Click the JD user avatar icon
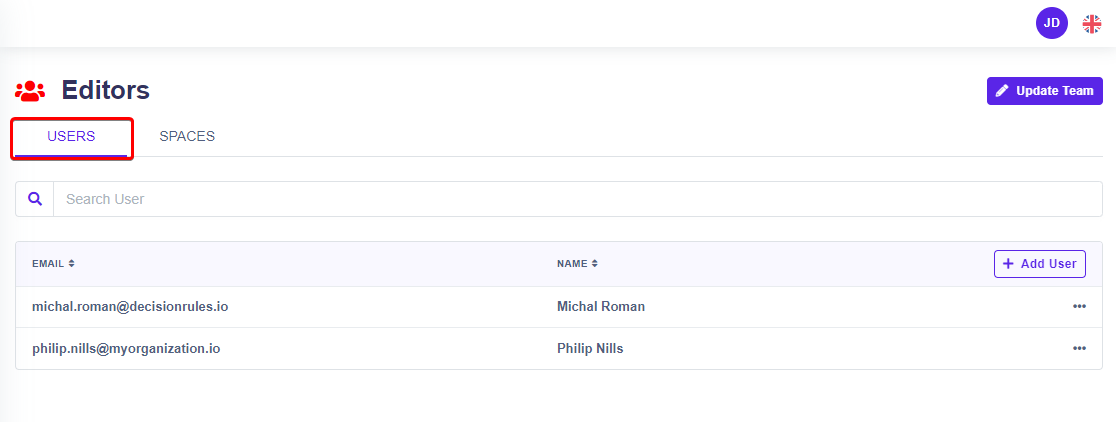 pos(1051,23)
